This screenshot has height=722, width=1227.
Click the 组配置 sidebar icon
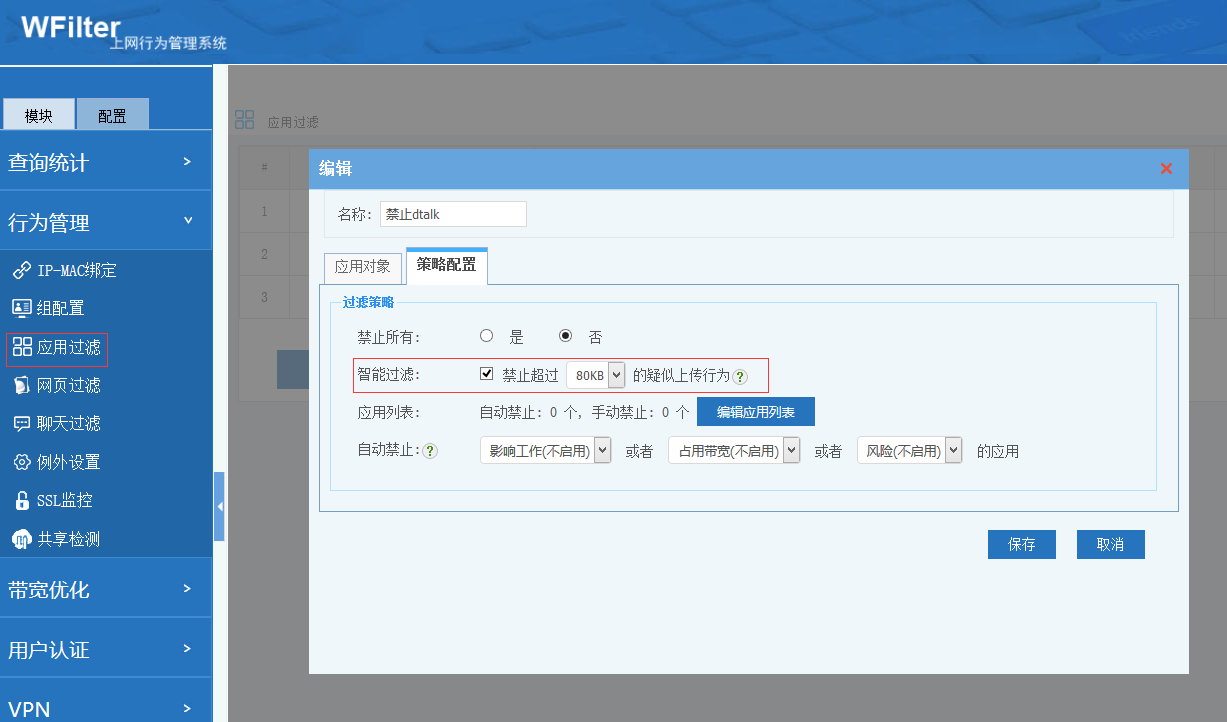(x=21, y=308)
